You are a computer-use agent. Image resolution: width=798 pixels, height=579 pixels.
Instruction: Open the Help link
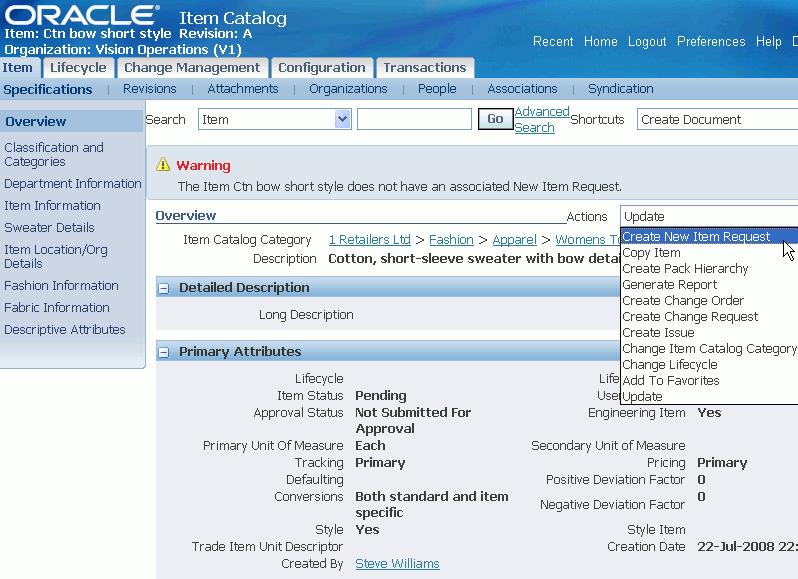coord(768,42)
